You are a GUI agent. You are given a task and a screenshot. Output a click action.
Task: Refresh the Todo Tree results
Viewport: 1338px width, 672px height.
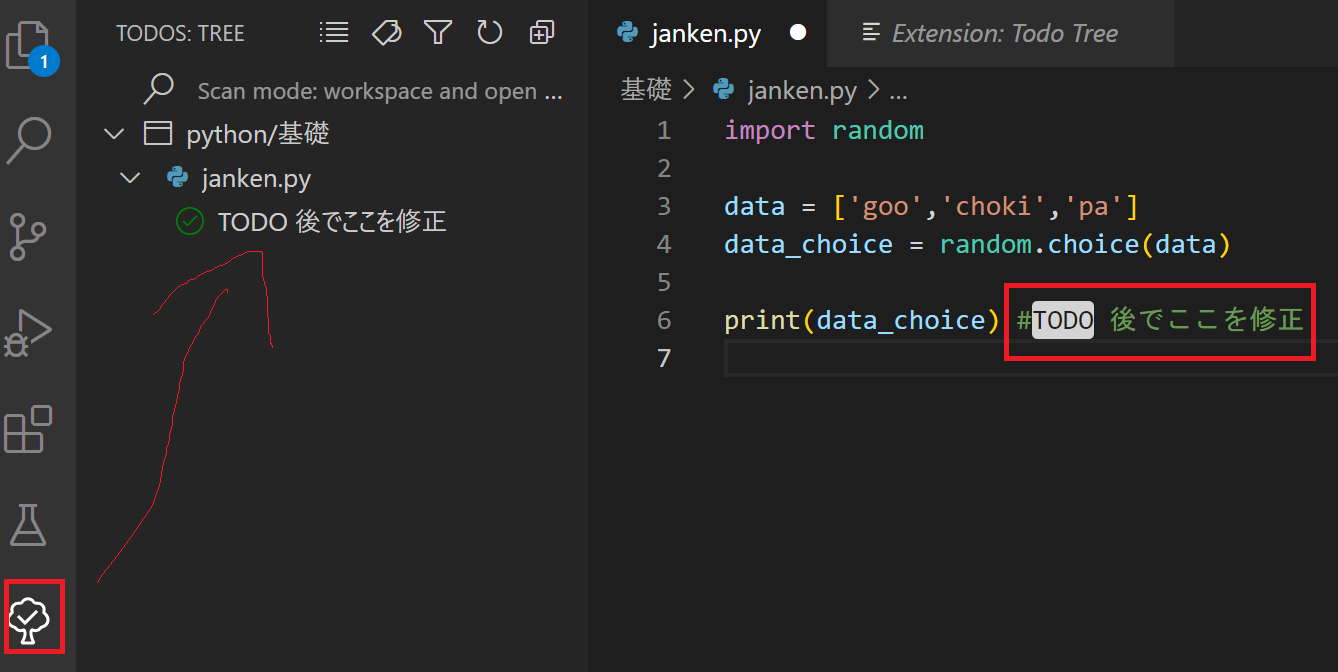(x=489, y=31)
